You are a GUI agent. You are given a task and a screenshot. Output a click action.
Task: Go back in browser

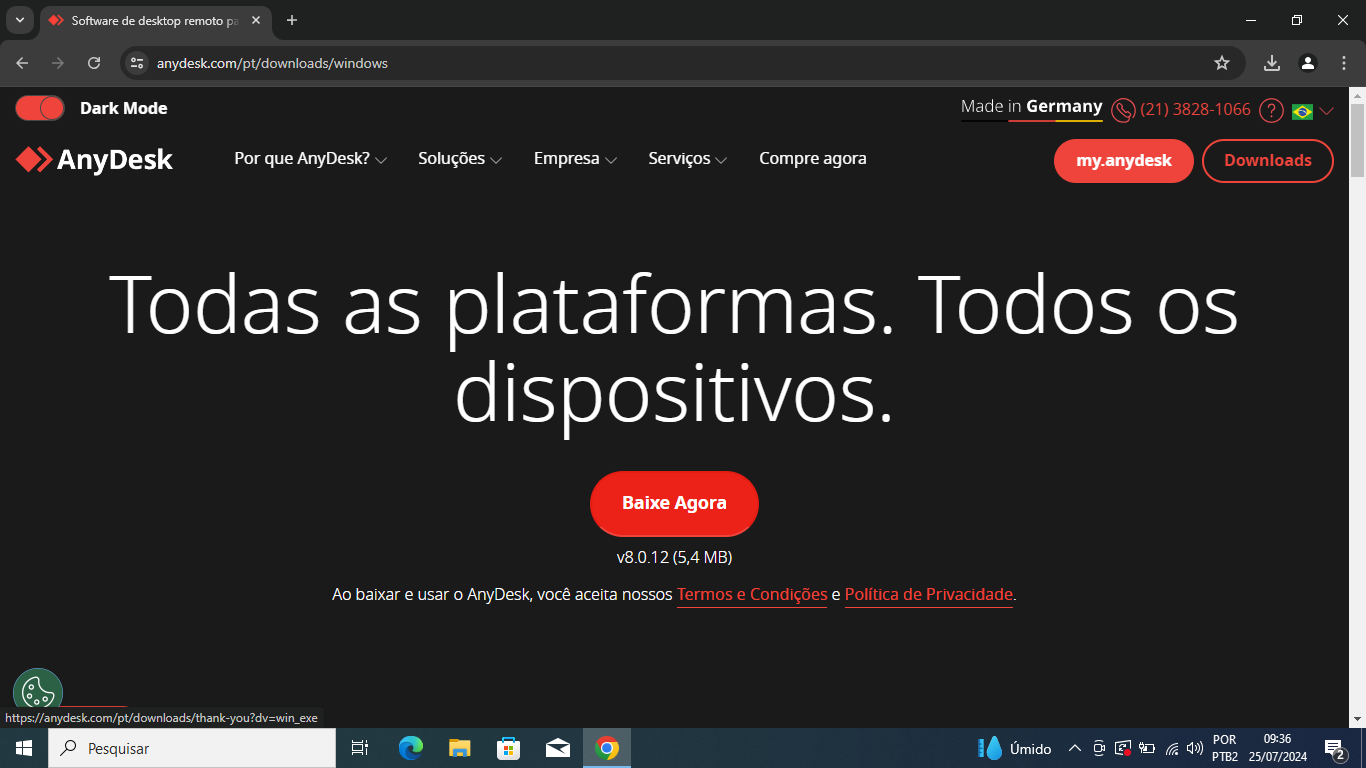point(22,63)
